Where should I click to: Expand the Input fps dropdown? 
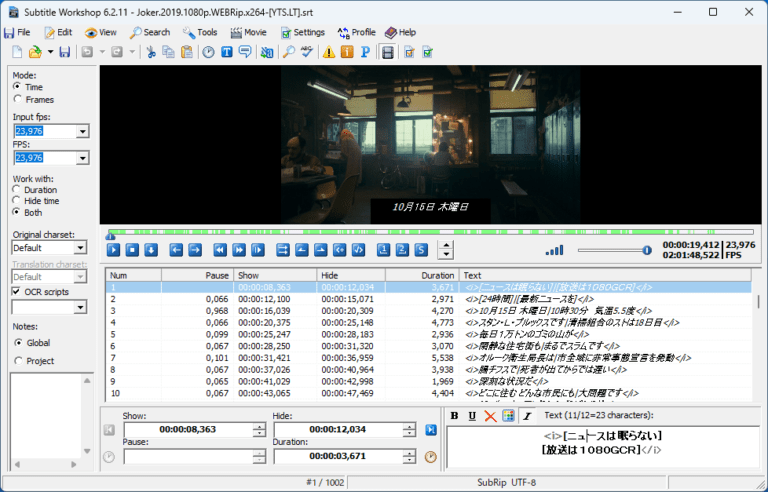tap(82, 131)
